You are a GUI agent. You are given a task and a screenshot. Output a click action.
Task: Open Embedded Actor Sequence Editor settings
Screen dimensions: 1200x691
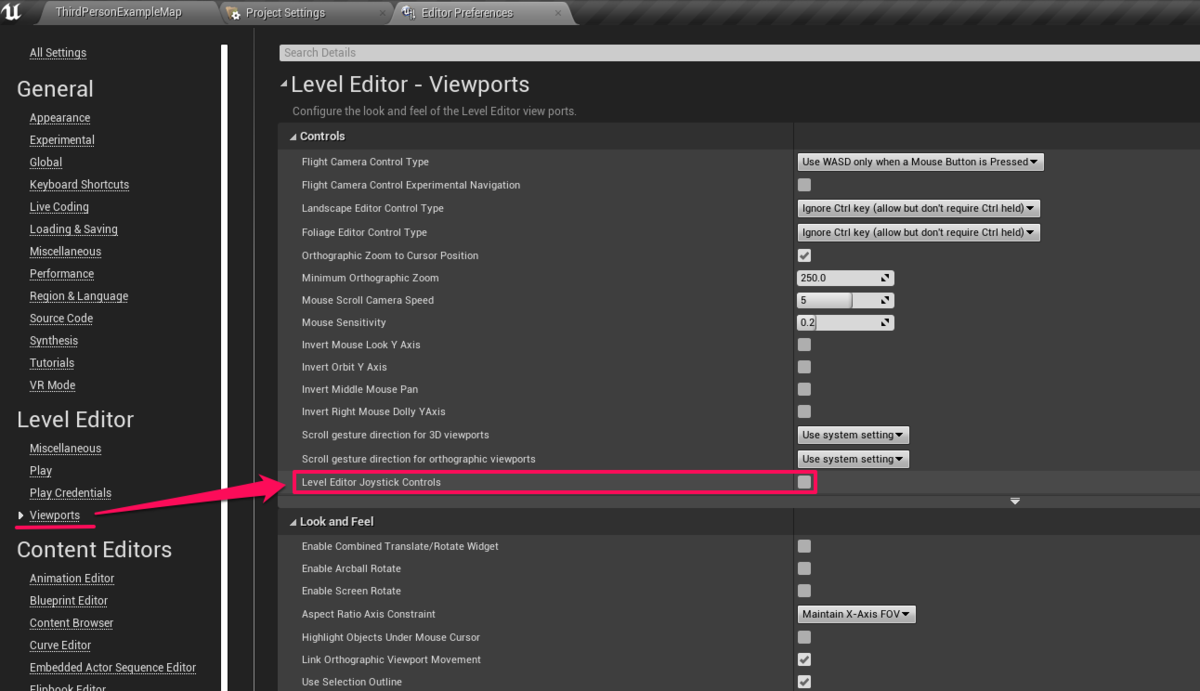point(113,668)
